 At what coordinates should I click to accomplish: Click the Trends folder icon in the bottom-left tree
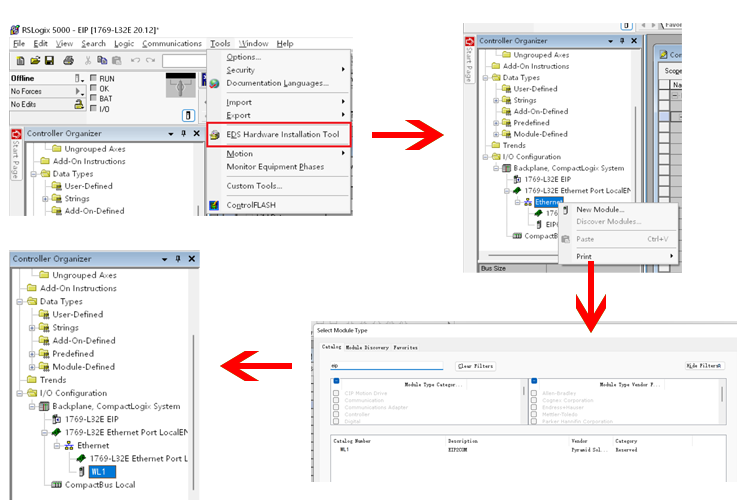point(32,379)
